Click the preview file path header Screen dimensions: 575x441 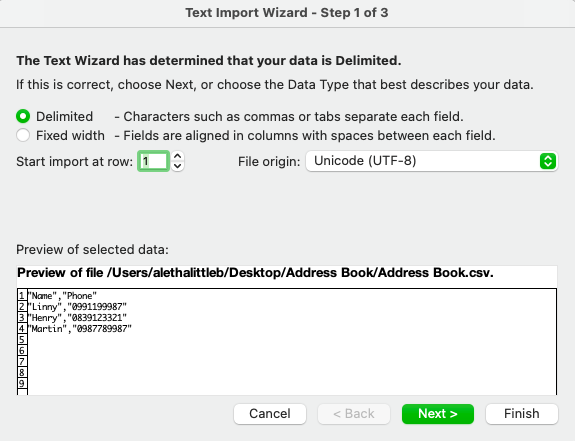point(255,273)
